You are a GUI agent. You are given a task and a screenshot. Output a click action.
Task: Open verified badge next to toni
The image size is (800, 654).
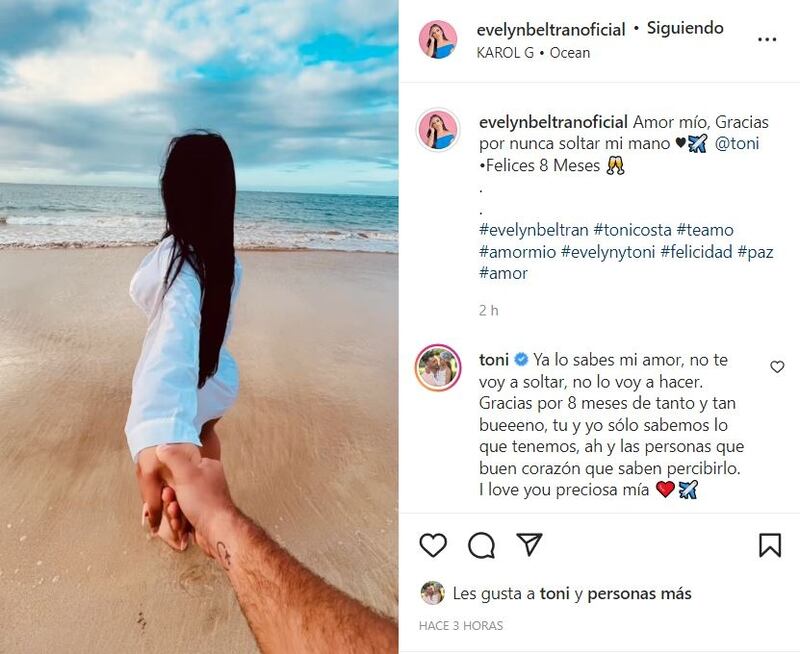tap(521, 360)
